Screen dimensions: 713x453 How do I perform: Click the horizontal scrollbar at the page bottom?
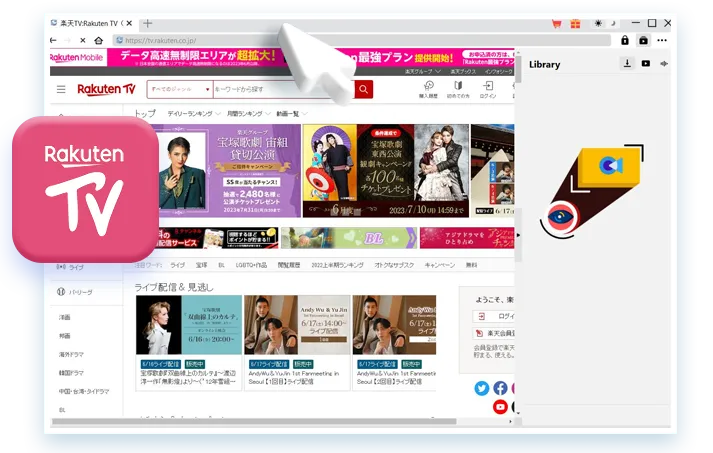[254, 422]
